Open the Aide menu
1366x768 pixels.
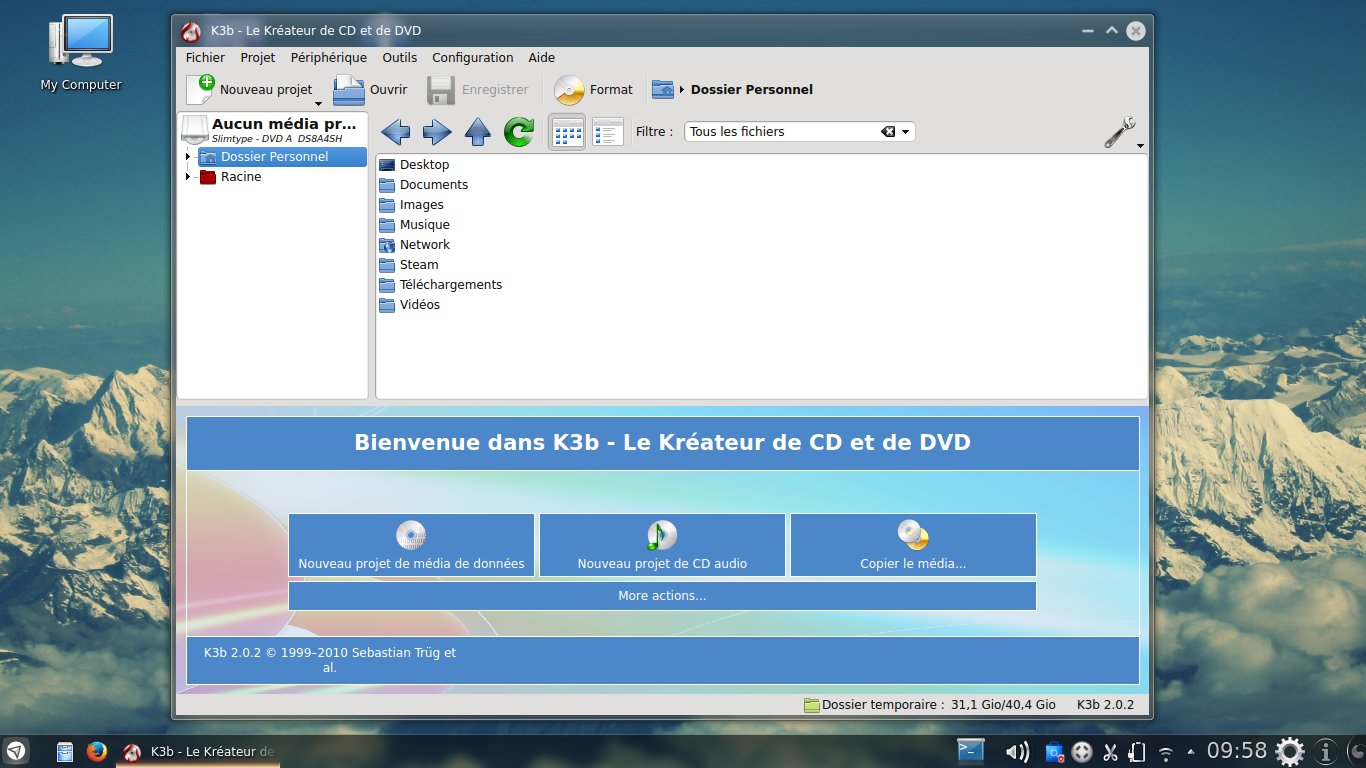(542, 58)
